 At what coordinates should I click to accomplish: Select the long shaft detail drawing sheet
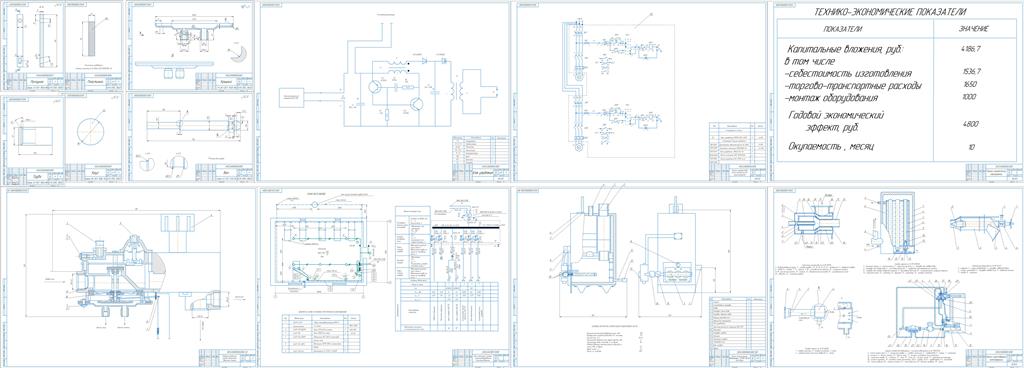coord(191,138)
